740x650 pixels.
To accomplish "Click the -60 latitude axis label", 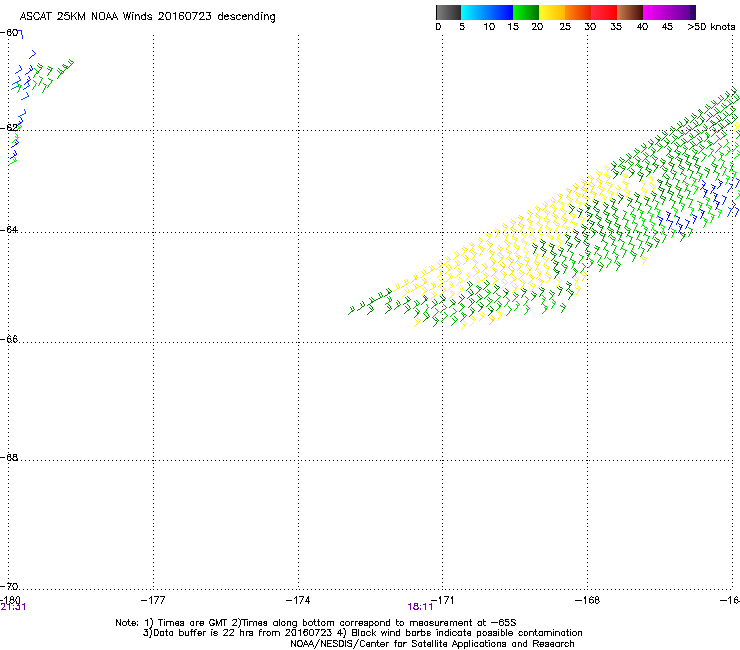I will (x=10, y=33).
